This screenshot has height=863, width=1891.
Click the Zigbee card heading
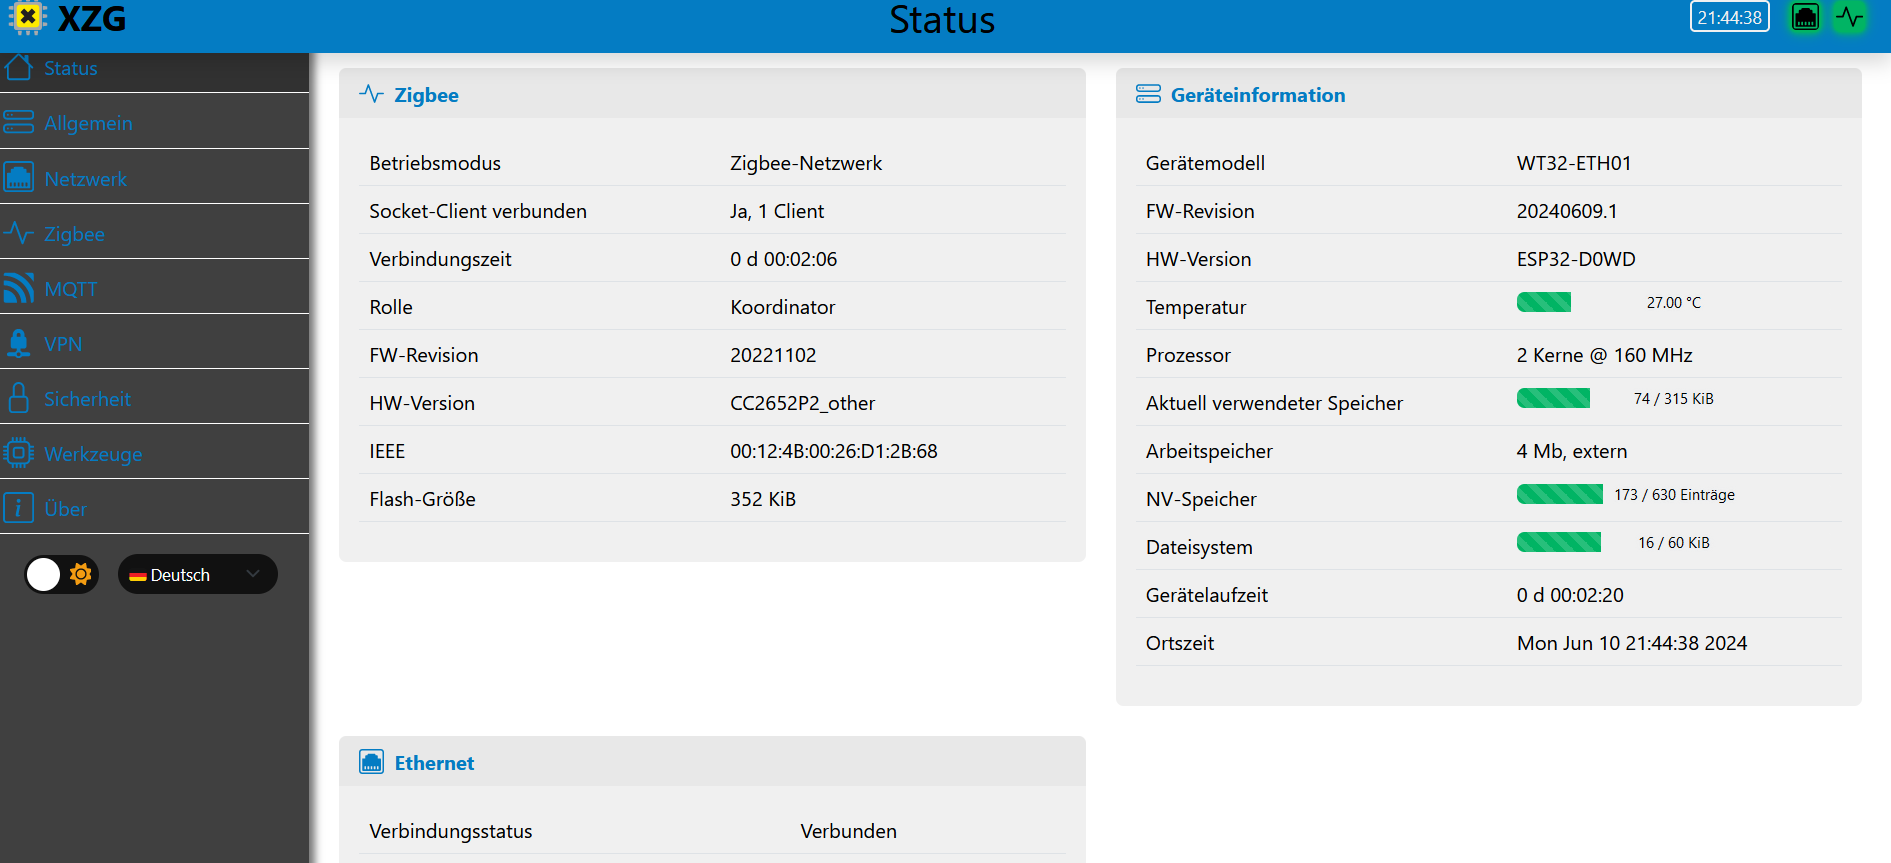pyautogui.click(x=426, y=95)
